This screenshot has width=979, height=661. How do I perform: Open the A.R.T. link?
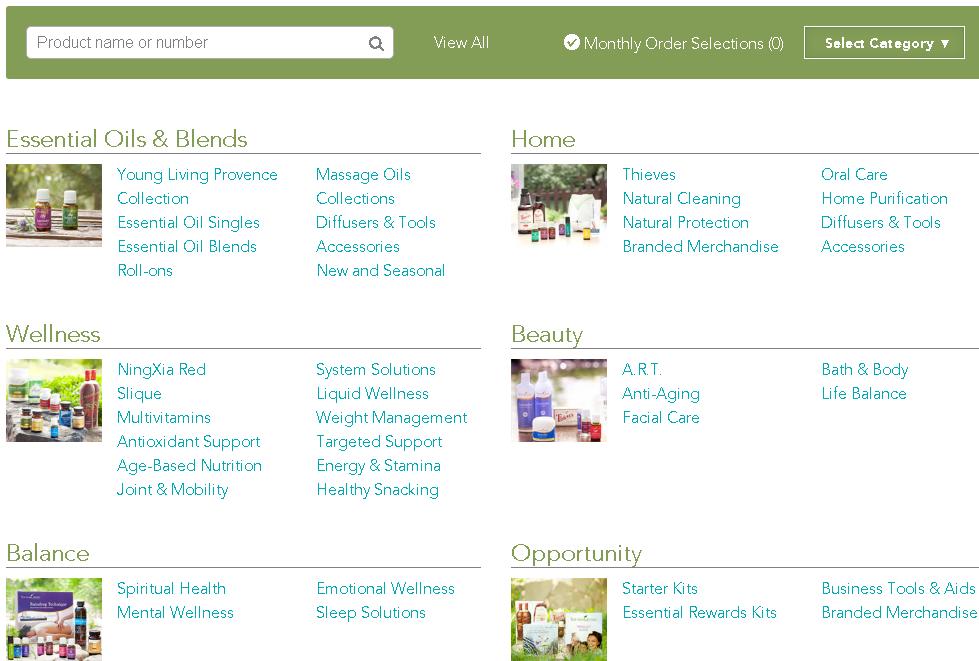(641, 369)
